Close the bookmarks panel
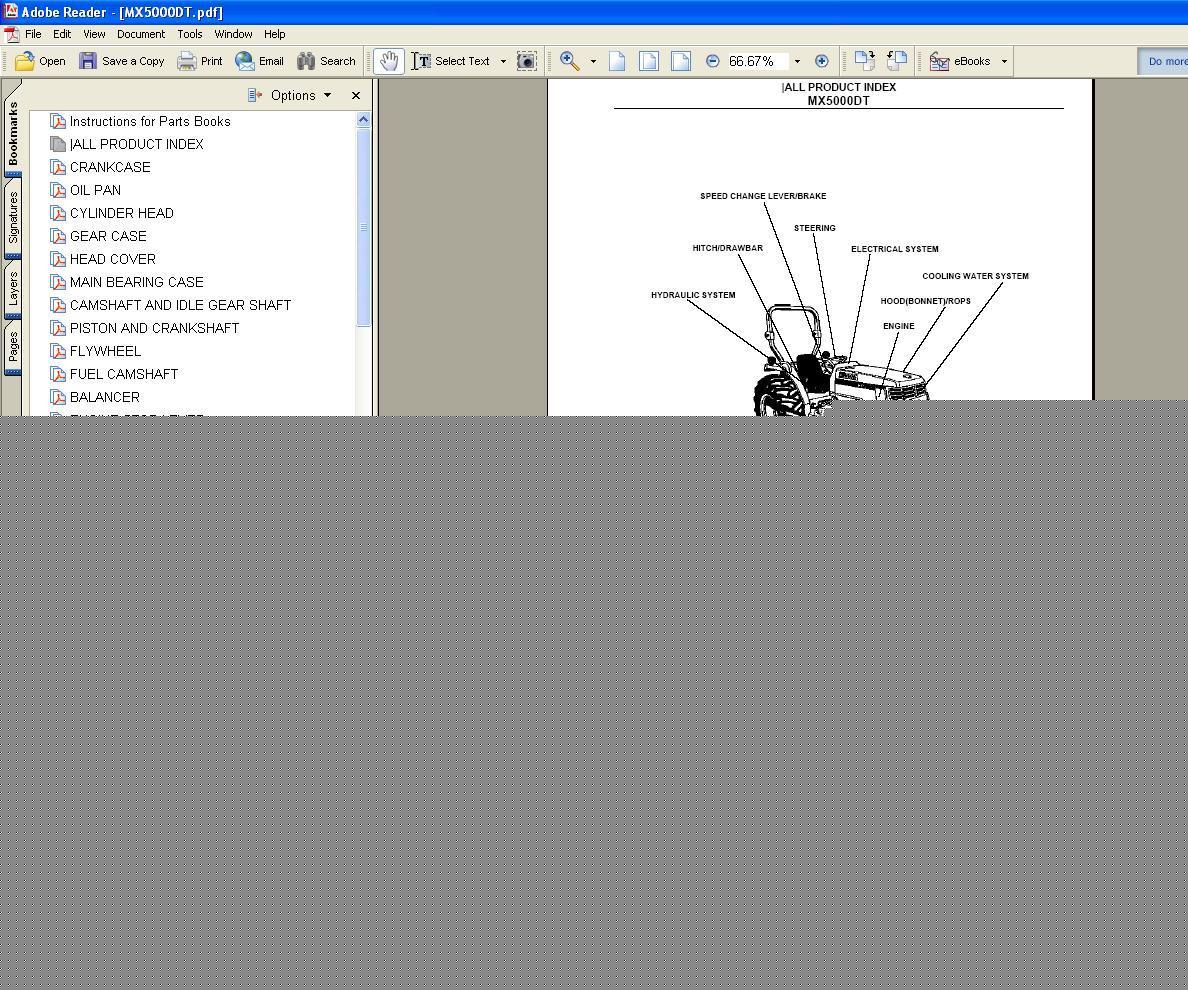The height and width of the screenshot is (990, 1188). click(x=356, y=95)
